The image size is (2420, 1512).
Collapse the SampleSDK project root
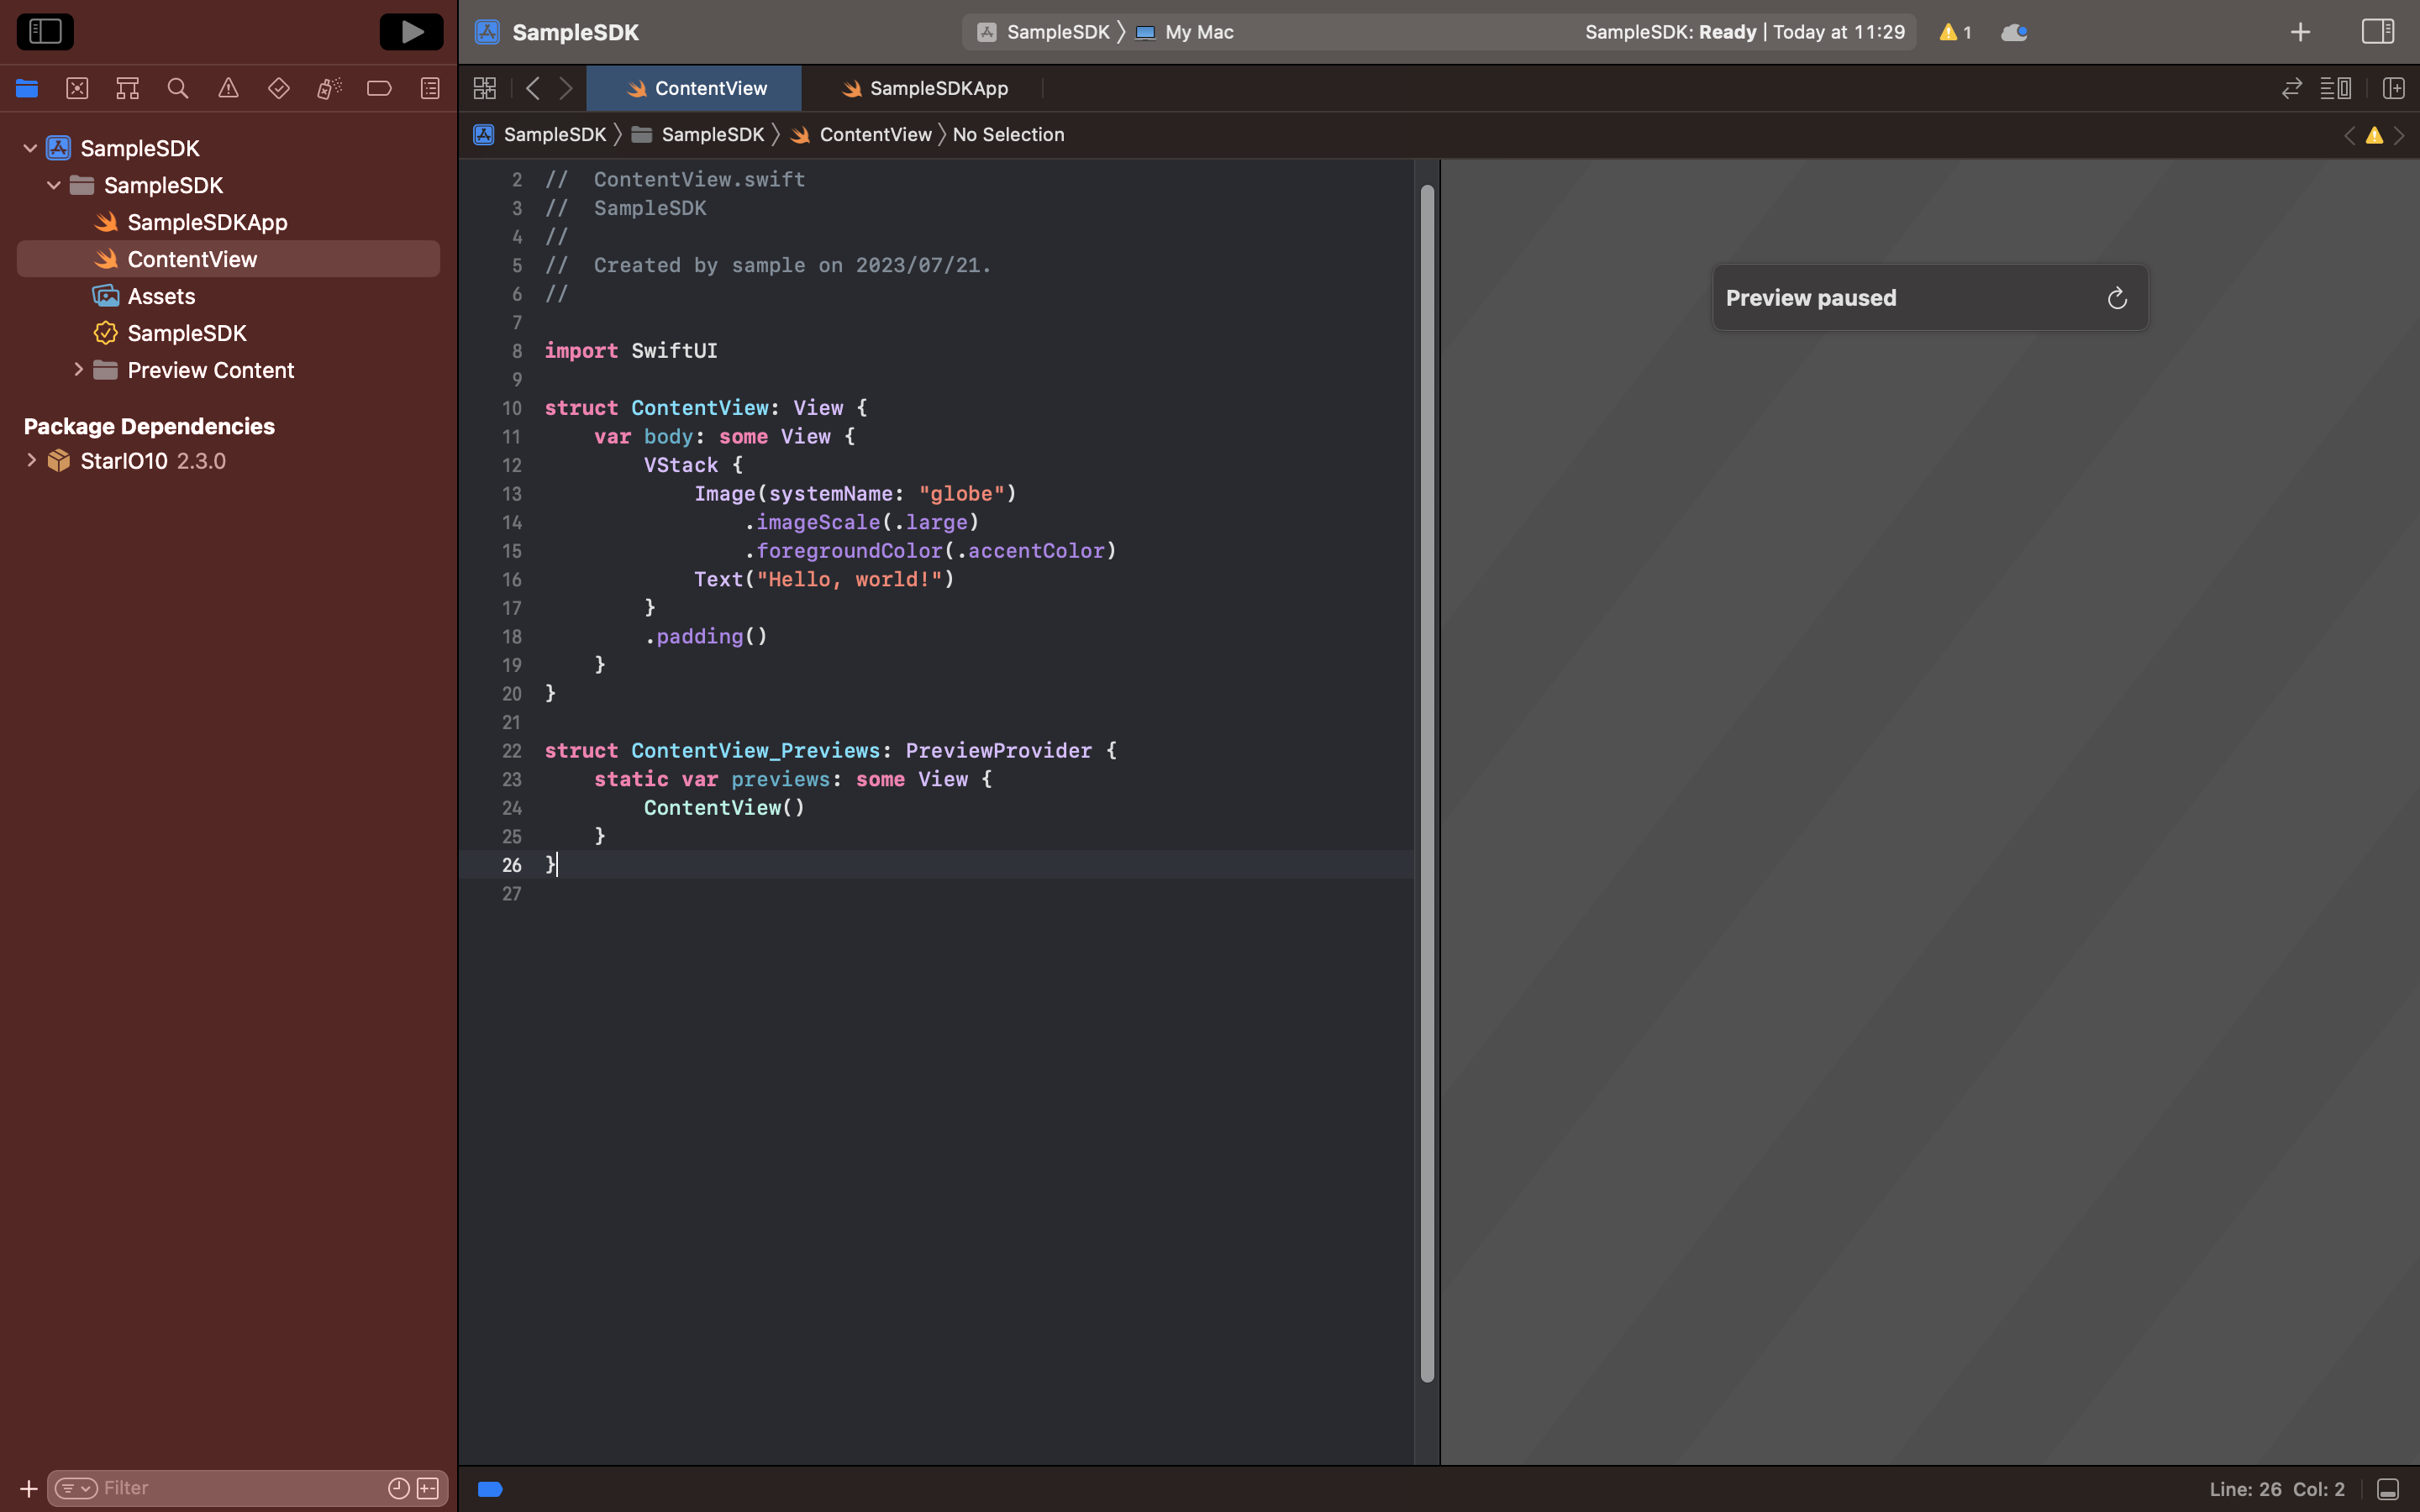30,148
